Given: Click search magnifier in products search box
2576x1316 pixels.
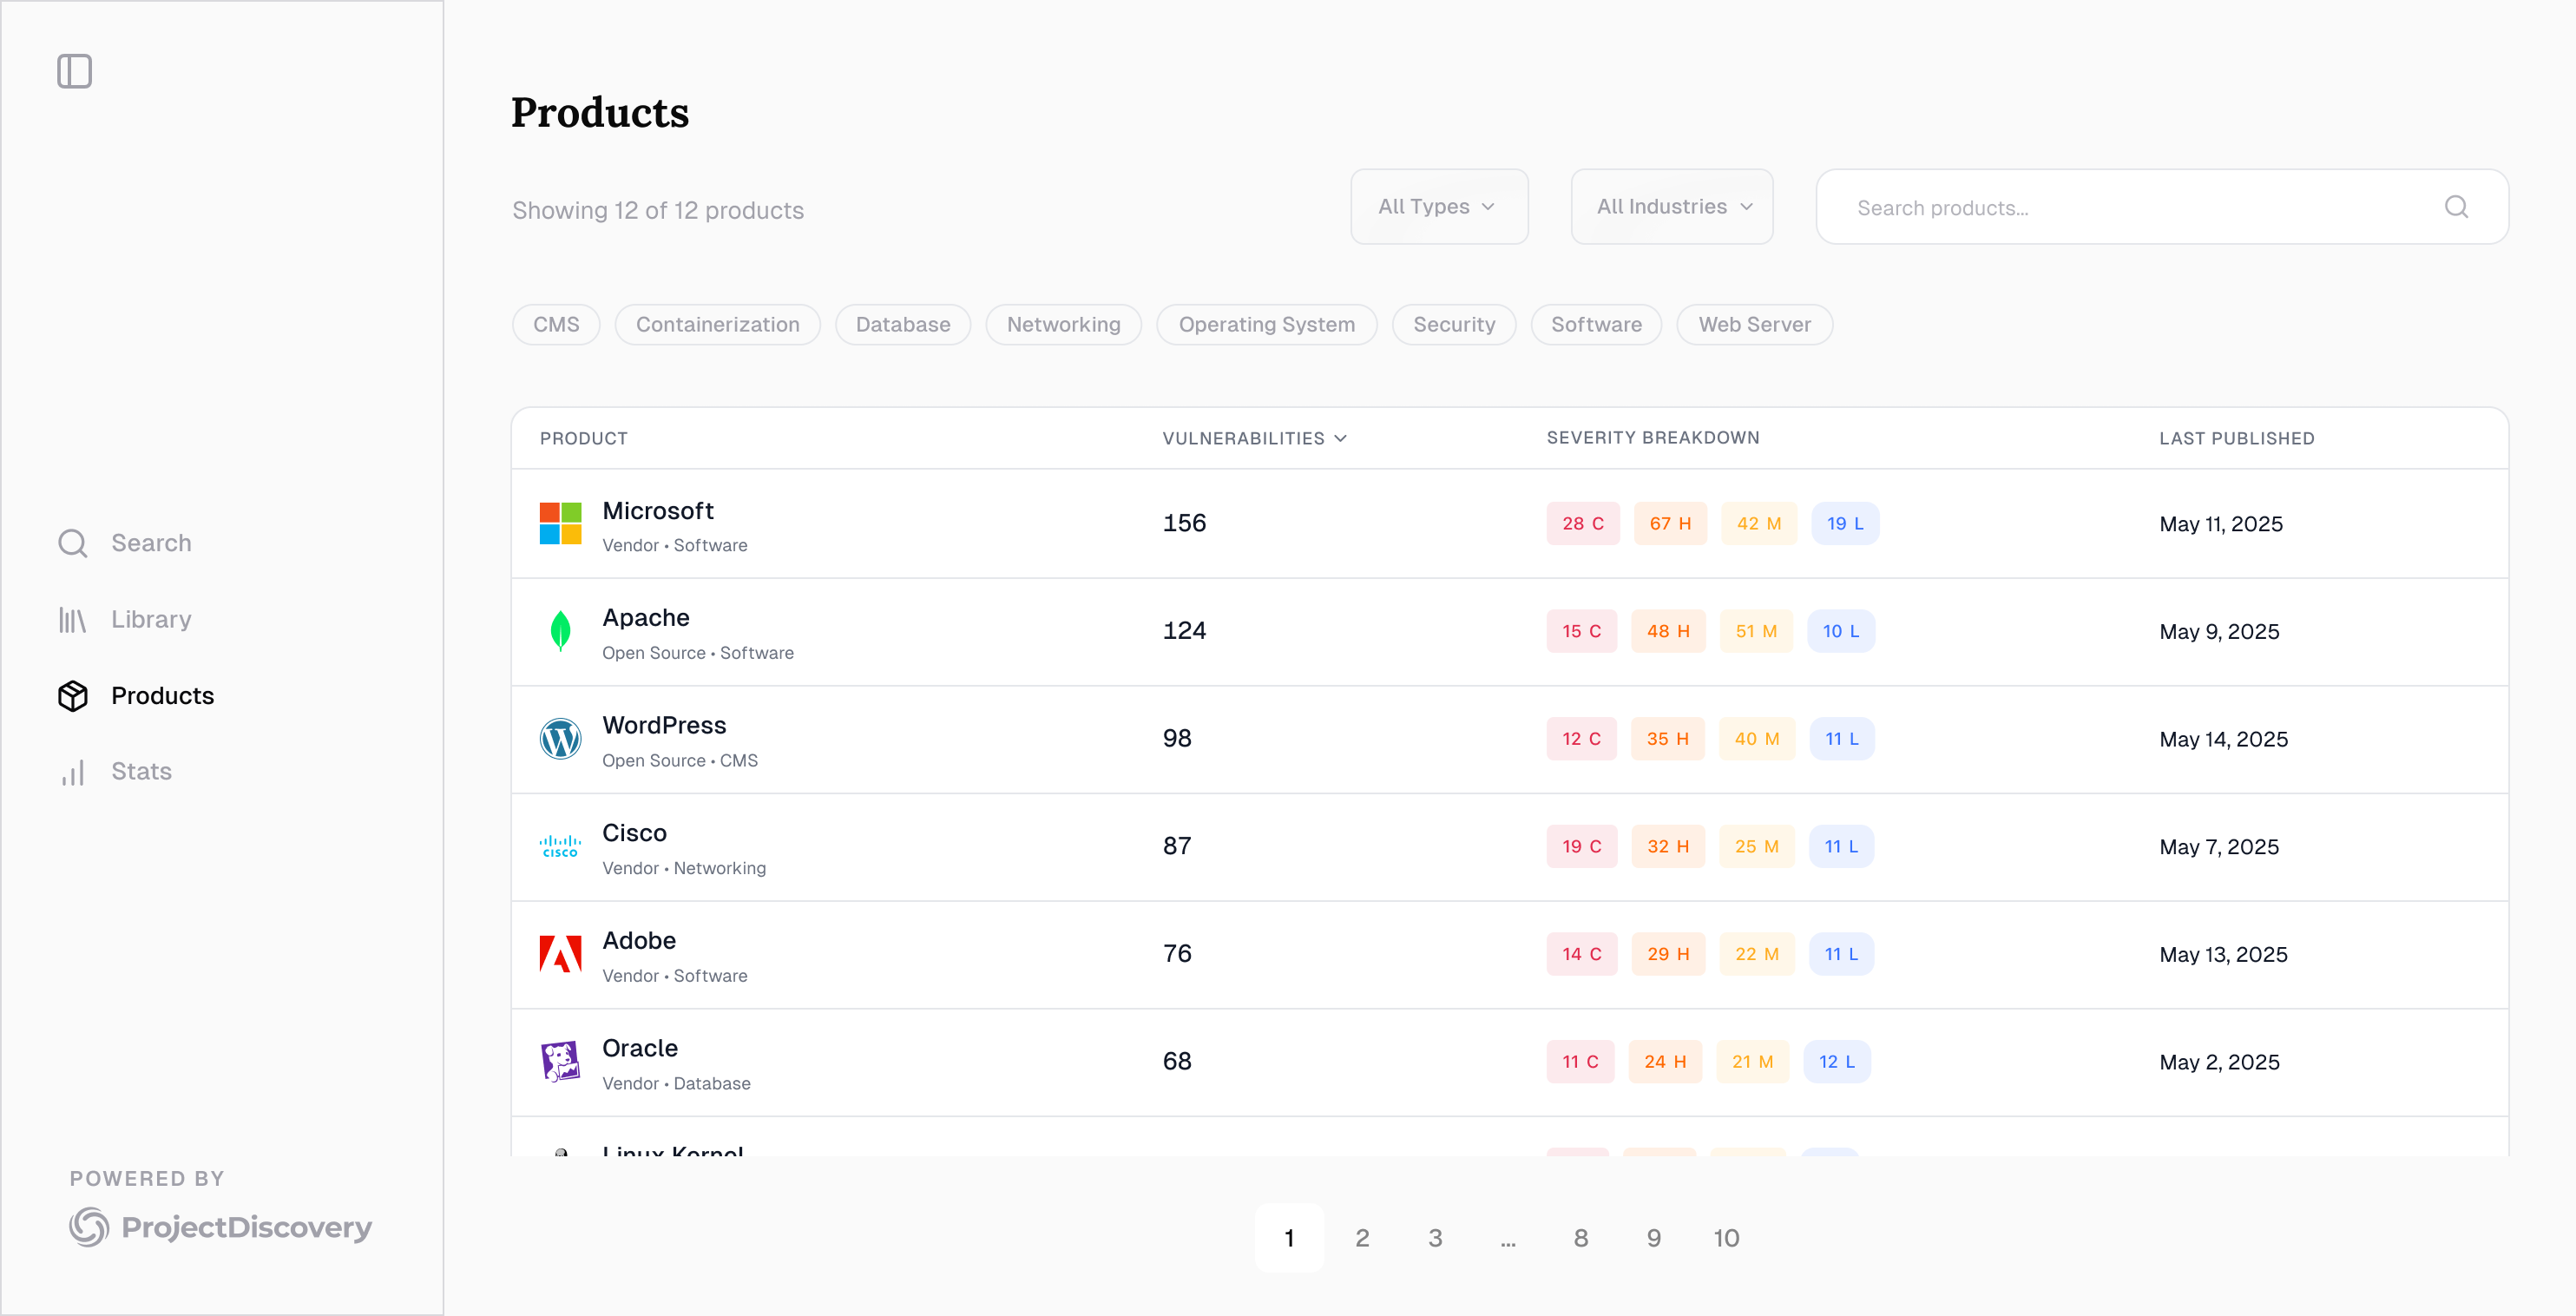Looking at the screenshot, I should point(2456,207).
